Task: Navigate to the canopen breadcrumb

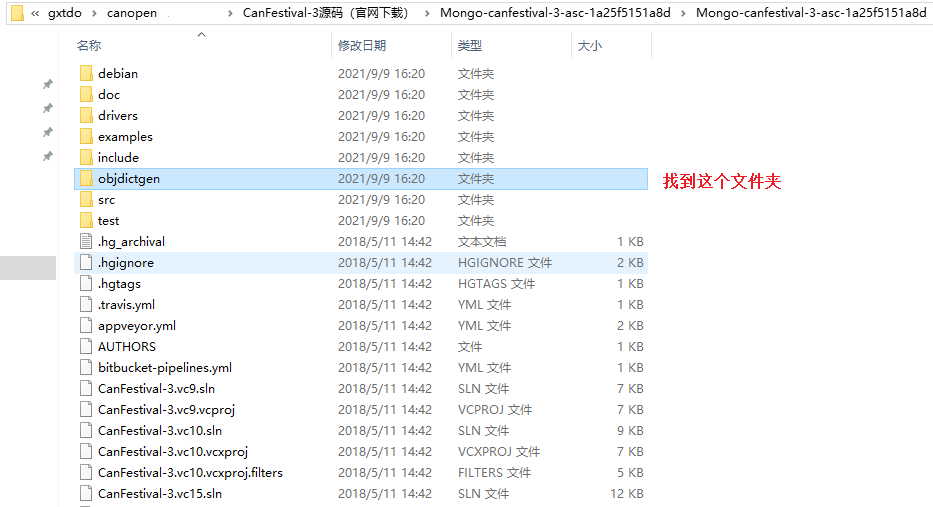Action: coord(132,13)
